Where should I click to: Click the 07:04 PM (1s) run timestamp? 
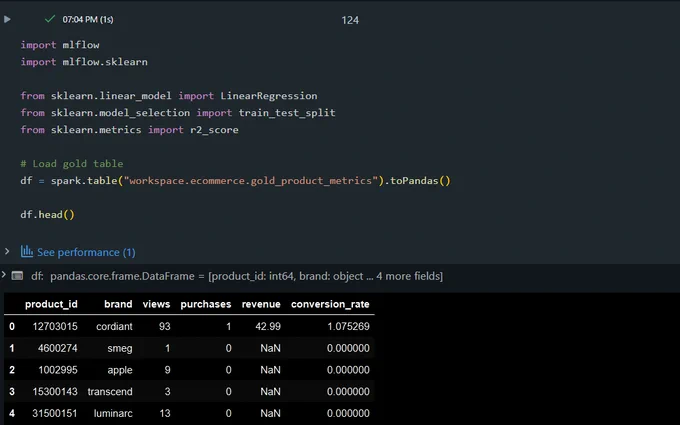[x=88, y=20]
